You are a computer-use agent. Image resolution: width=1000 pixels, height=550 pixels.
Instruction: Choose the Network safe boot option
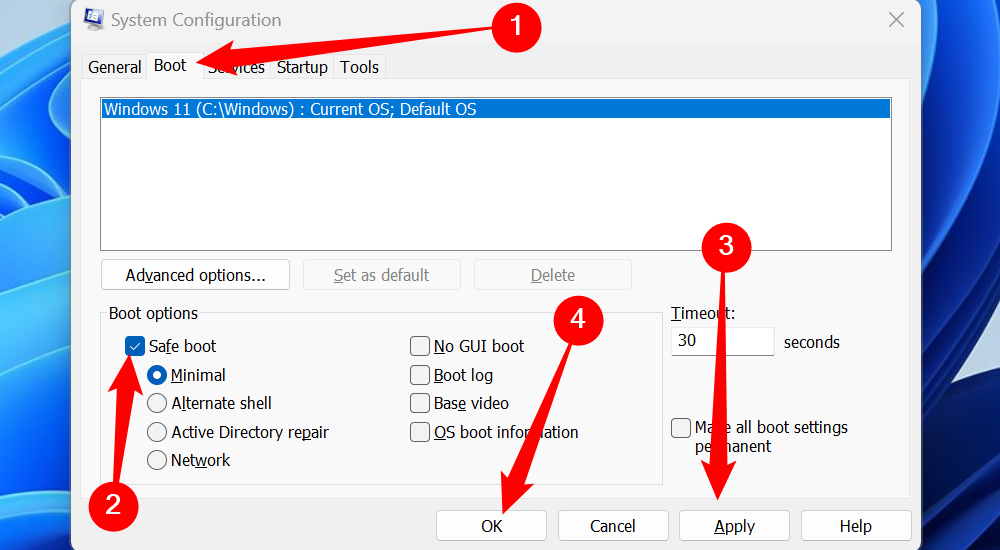tap(157, 460)
